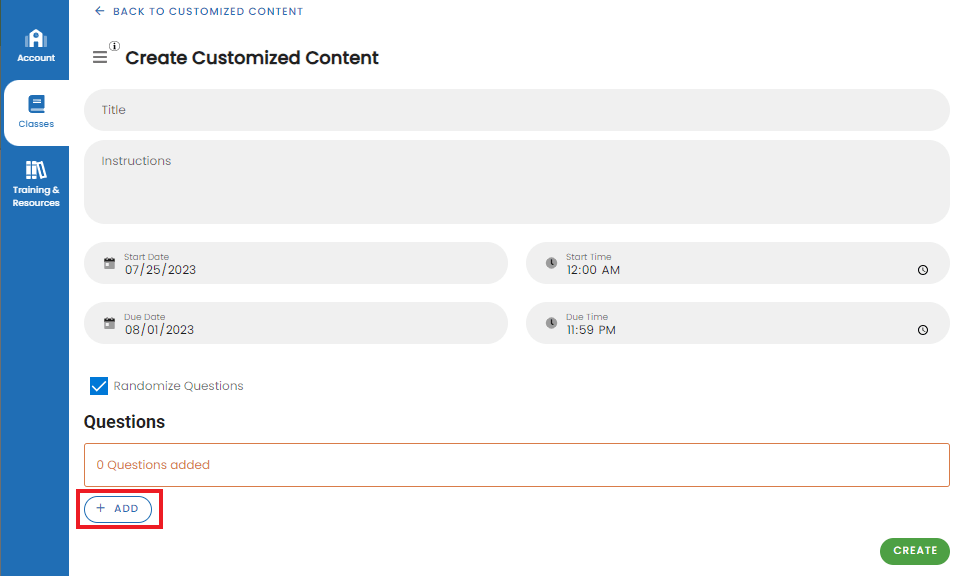Click the back arrow icon at top
The image size is (964, 576).
tap(99, 11)
